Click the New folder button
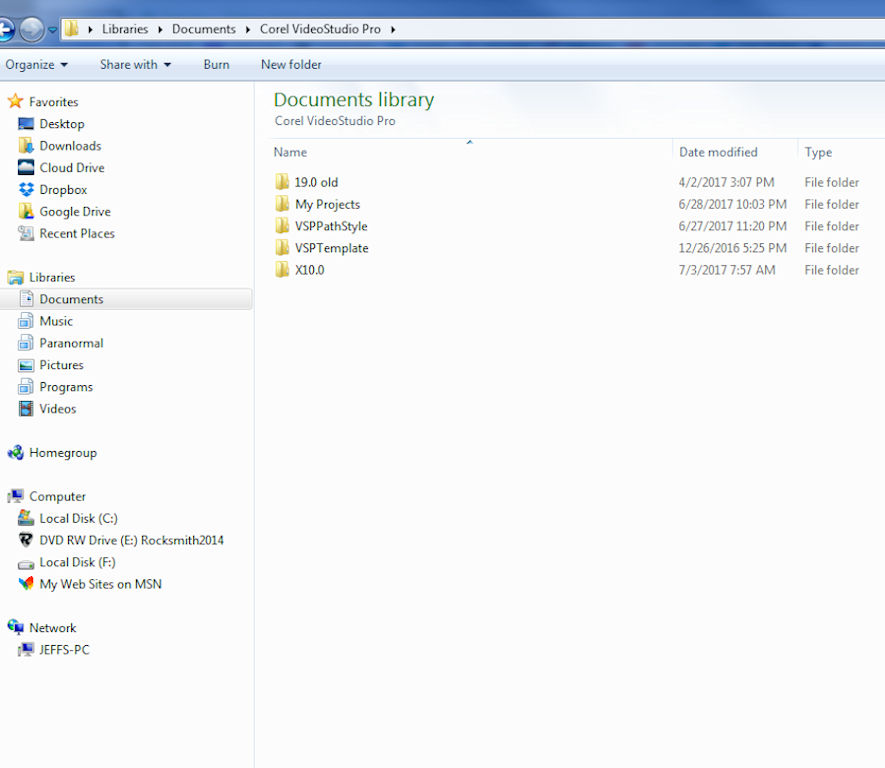Viewport: 885px width, 768px height. 291,65
